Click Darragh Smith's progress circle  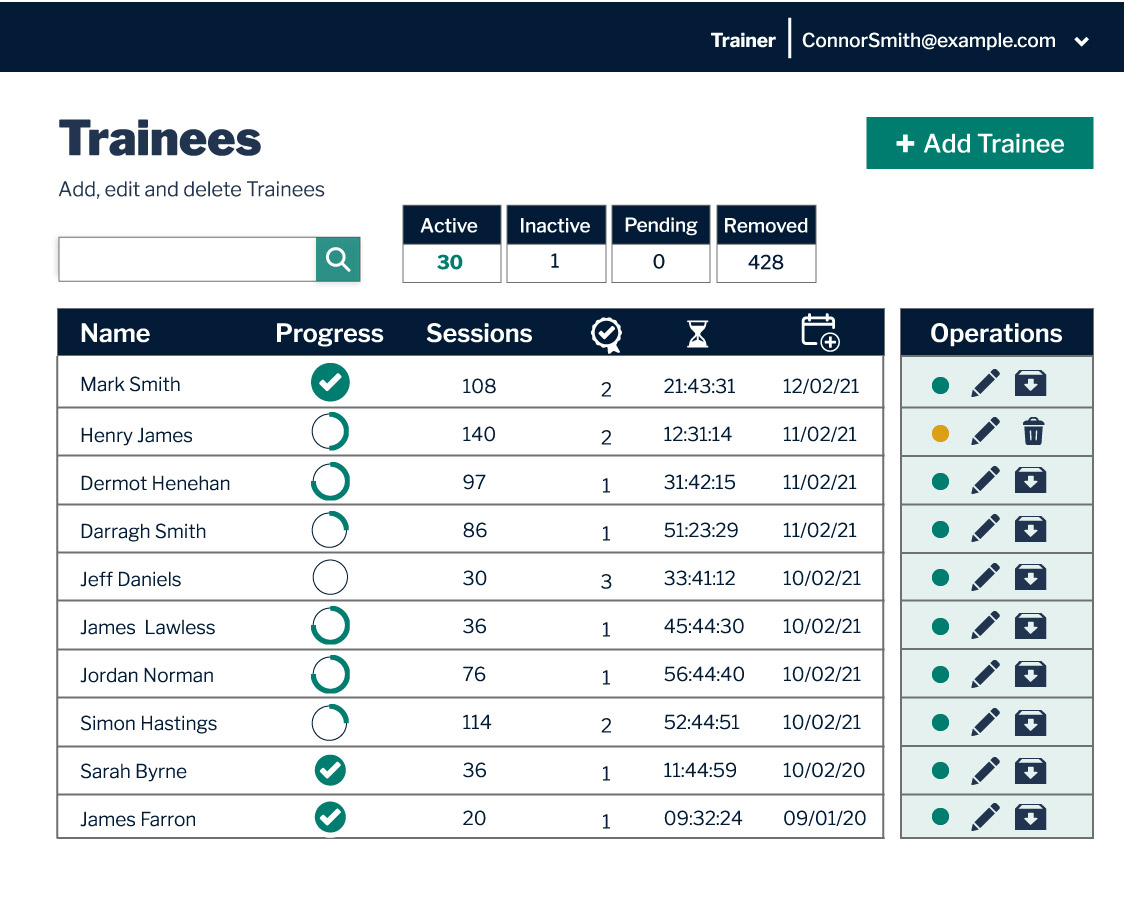[x=330, y=530]
